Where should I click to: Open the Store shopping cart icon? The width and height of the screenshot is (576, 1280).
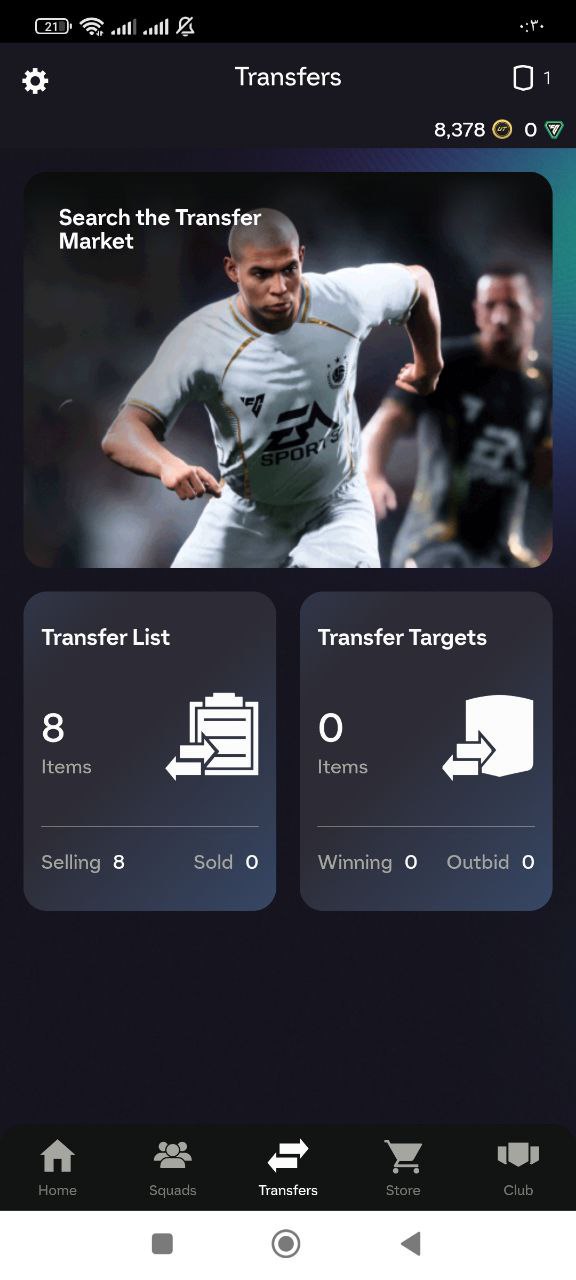[403, 1157]
